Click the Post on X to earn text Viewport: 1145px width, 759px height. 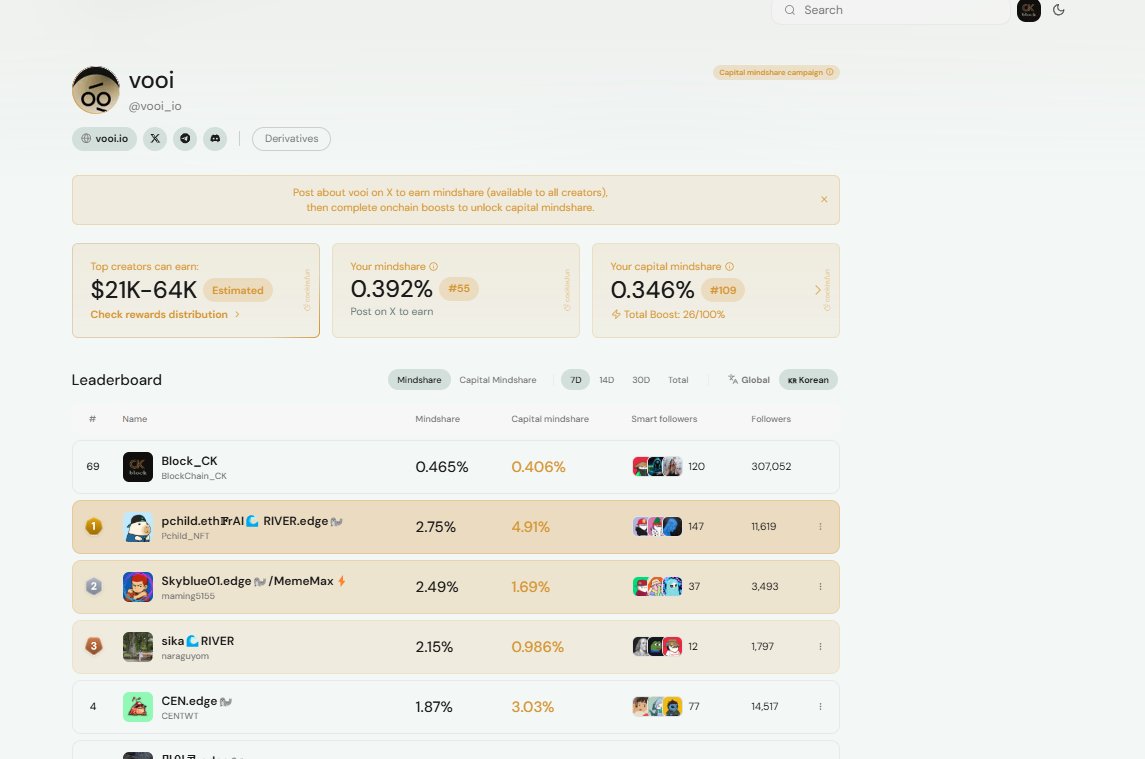(391, 311)
